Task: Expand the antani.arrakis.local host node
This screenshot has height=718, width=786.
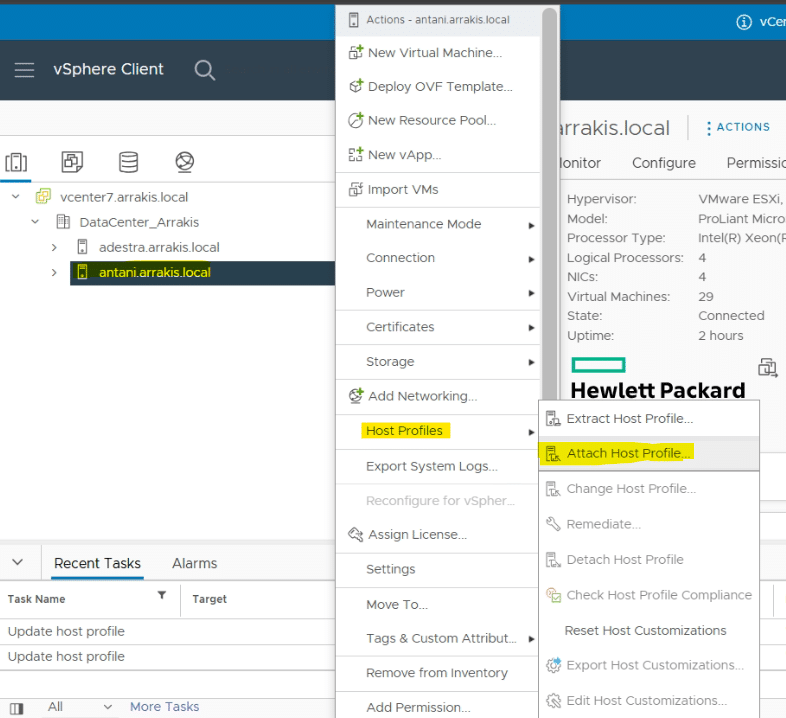Action: [x=54, y=272]
